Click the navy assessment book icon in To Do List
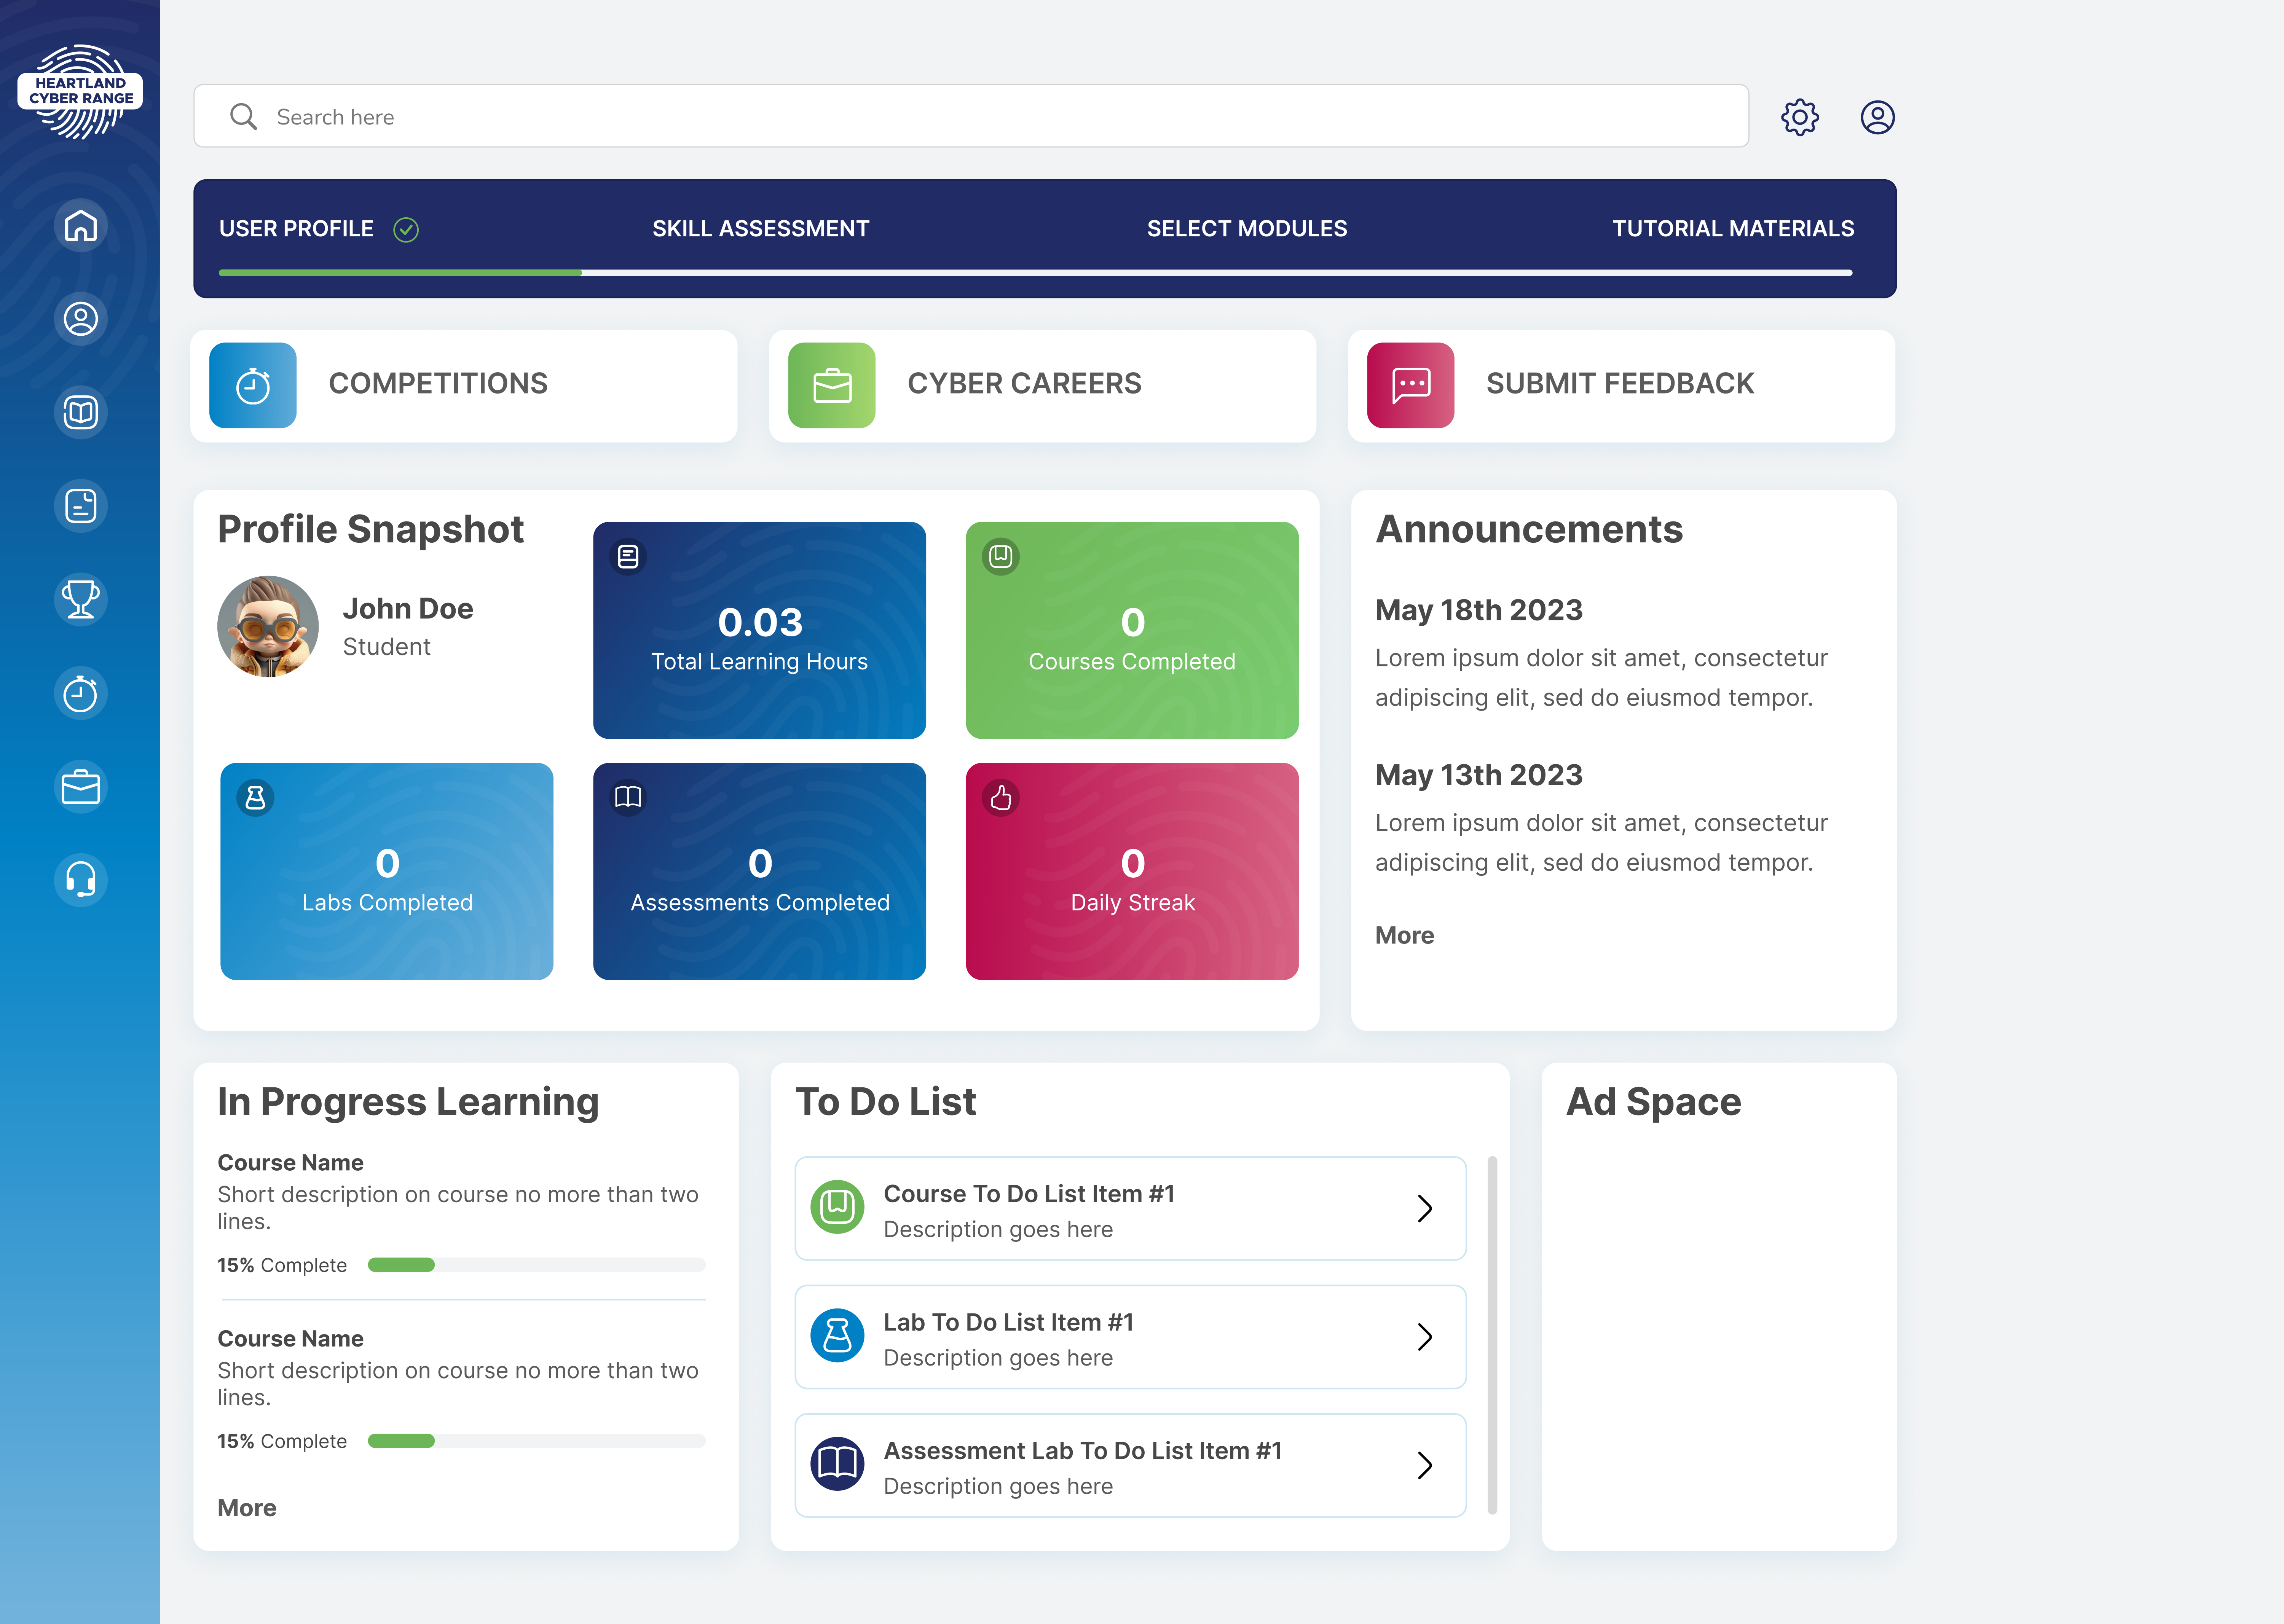The height and width of the screenshot is (1624, 2284). pos(837,1464)
